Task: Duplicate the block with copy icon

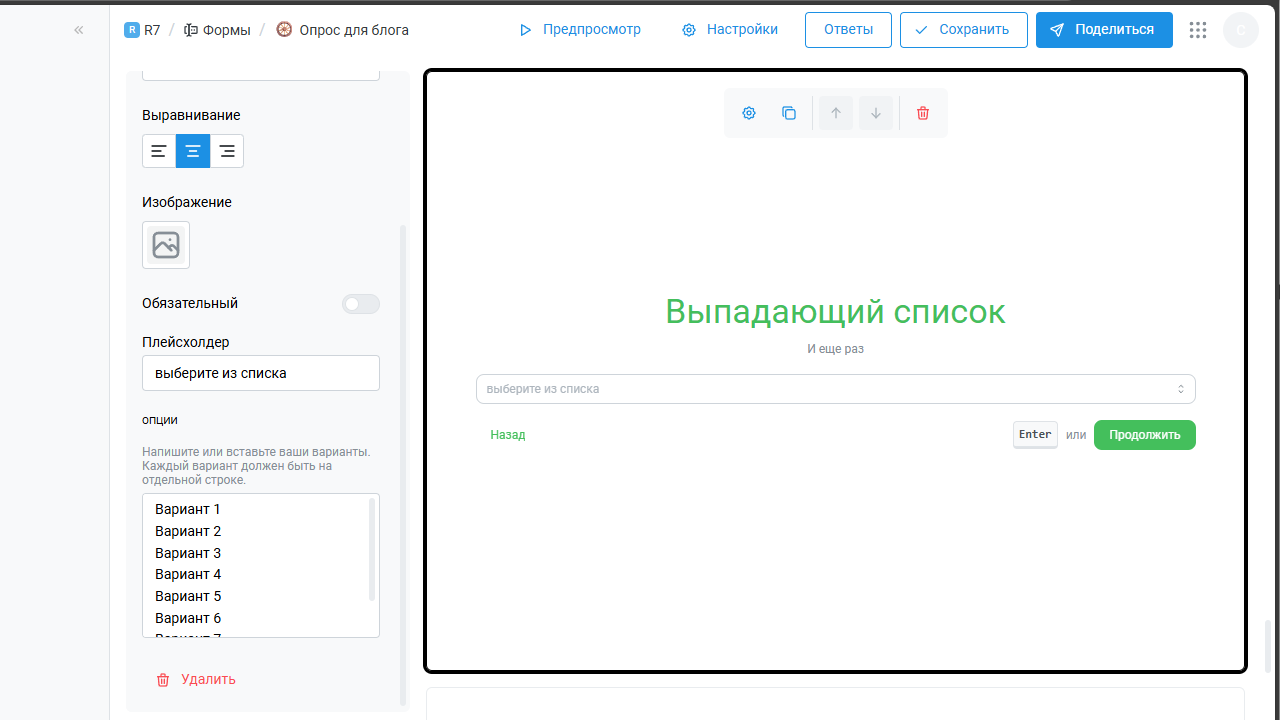Action: click(789, 113)
